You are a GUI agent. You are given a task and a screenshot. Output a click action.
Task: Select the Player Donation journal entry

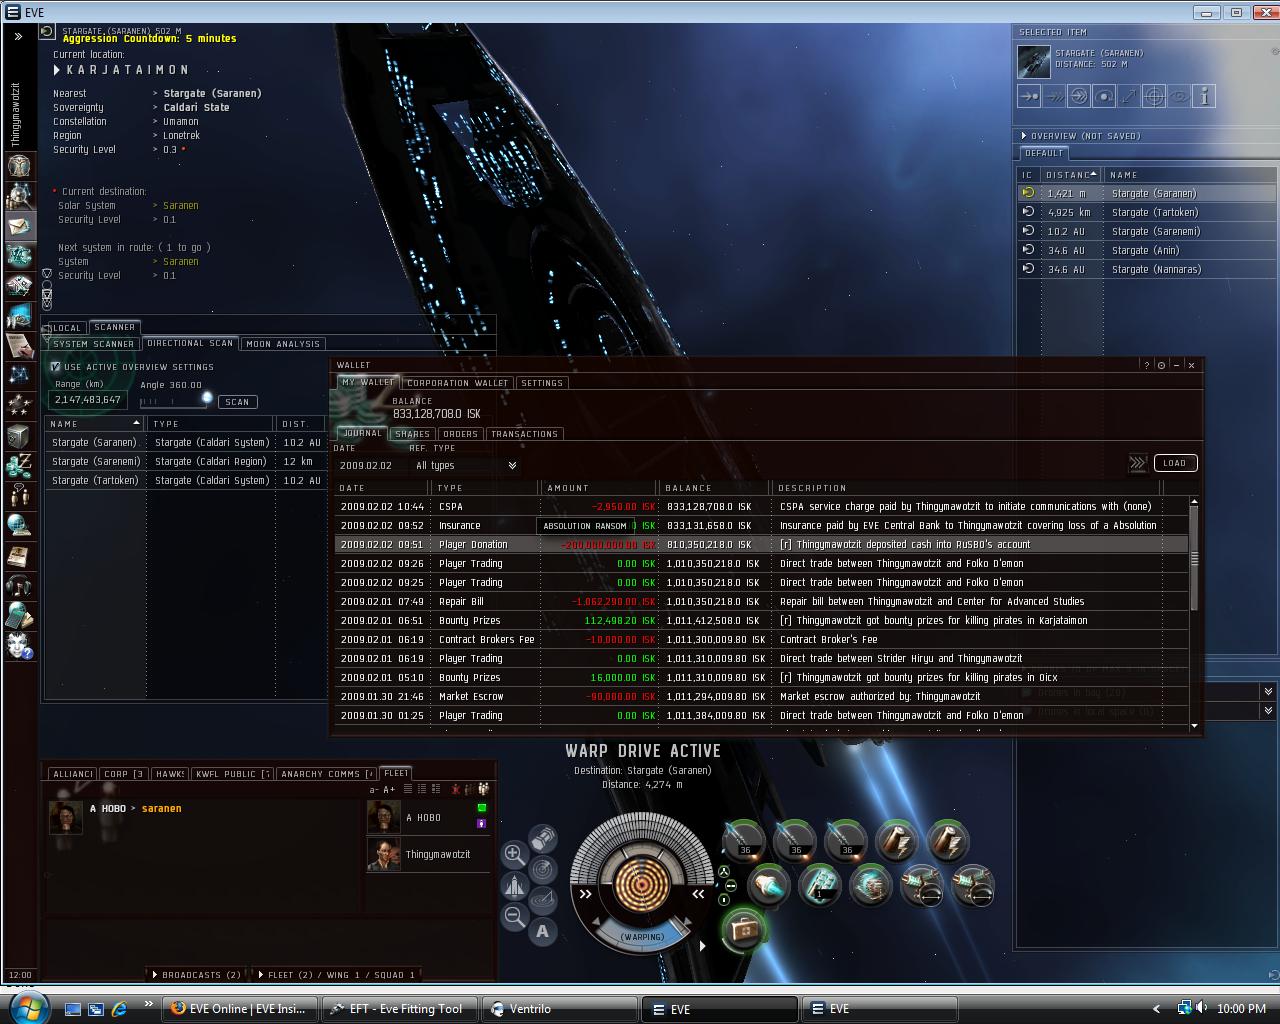pyautogui.click(x=761, y=545)
